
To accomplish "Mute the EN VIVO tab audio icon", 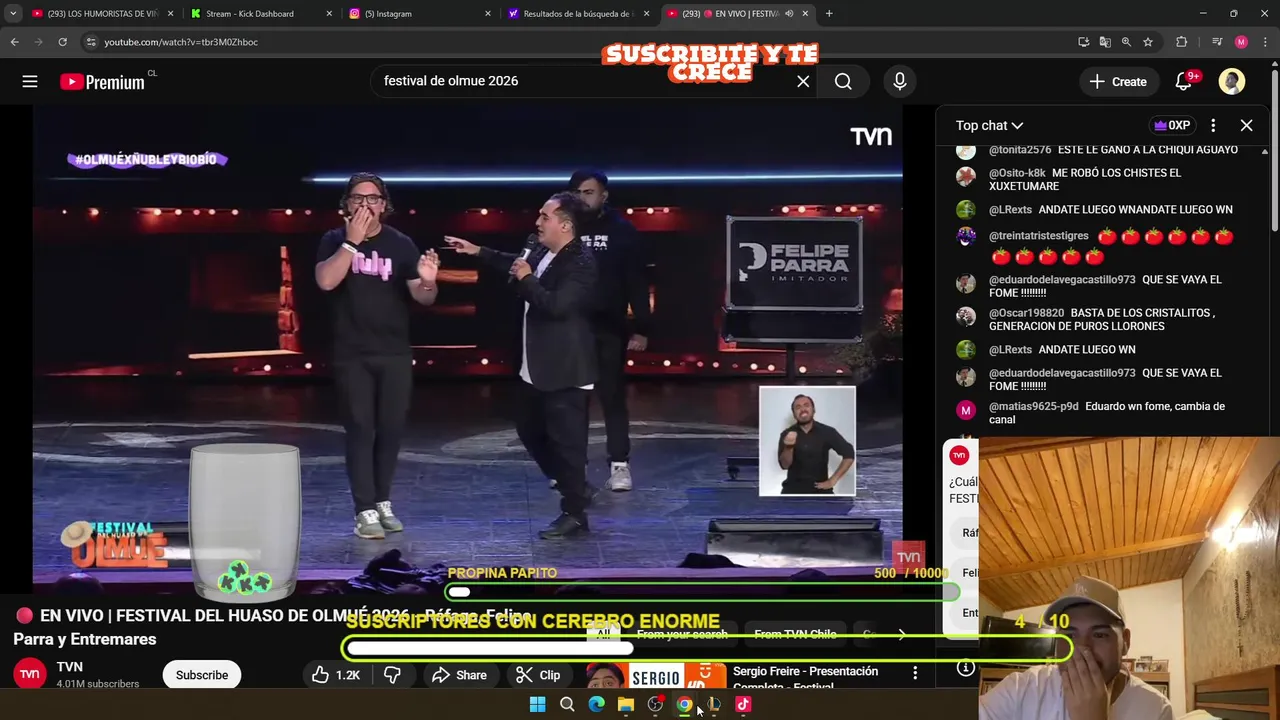I will [789, 14].
